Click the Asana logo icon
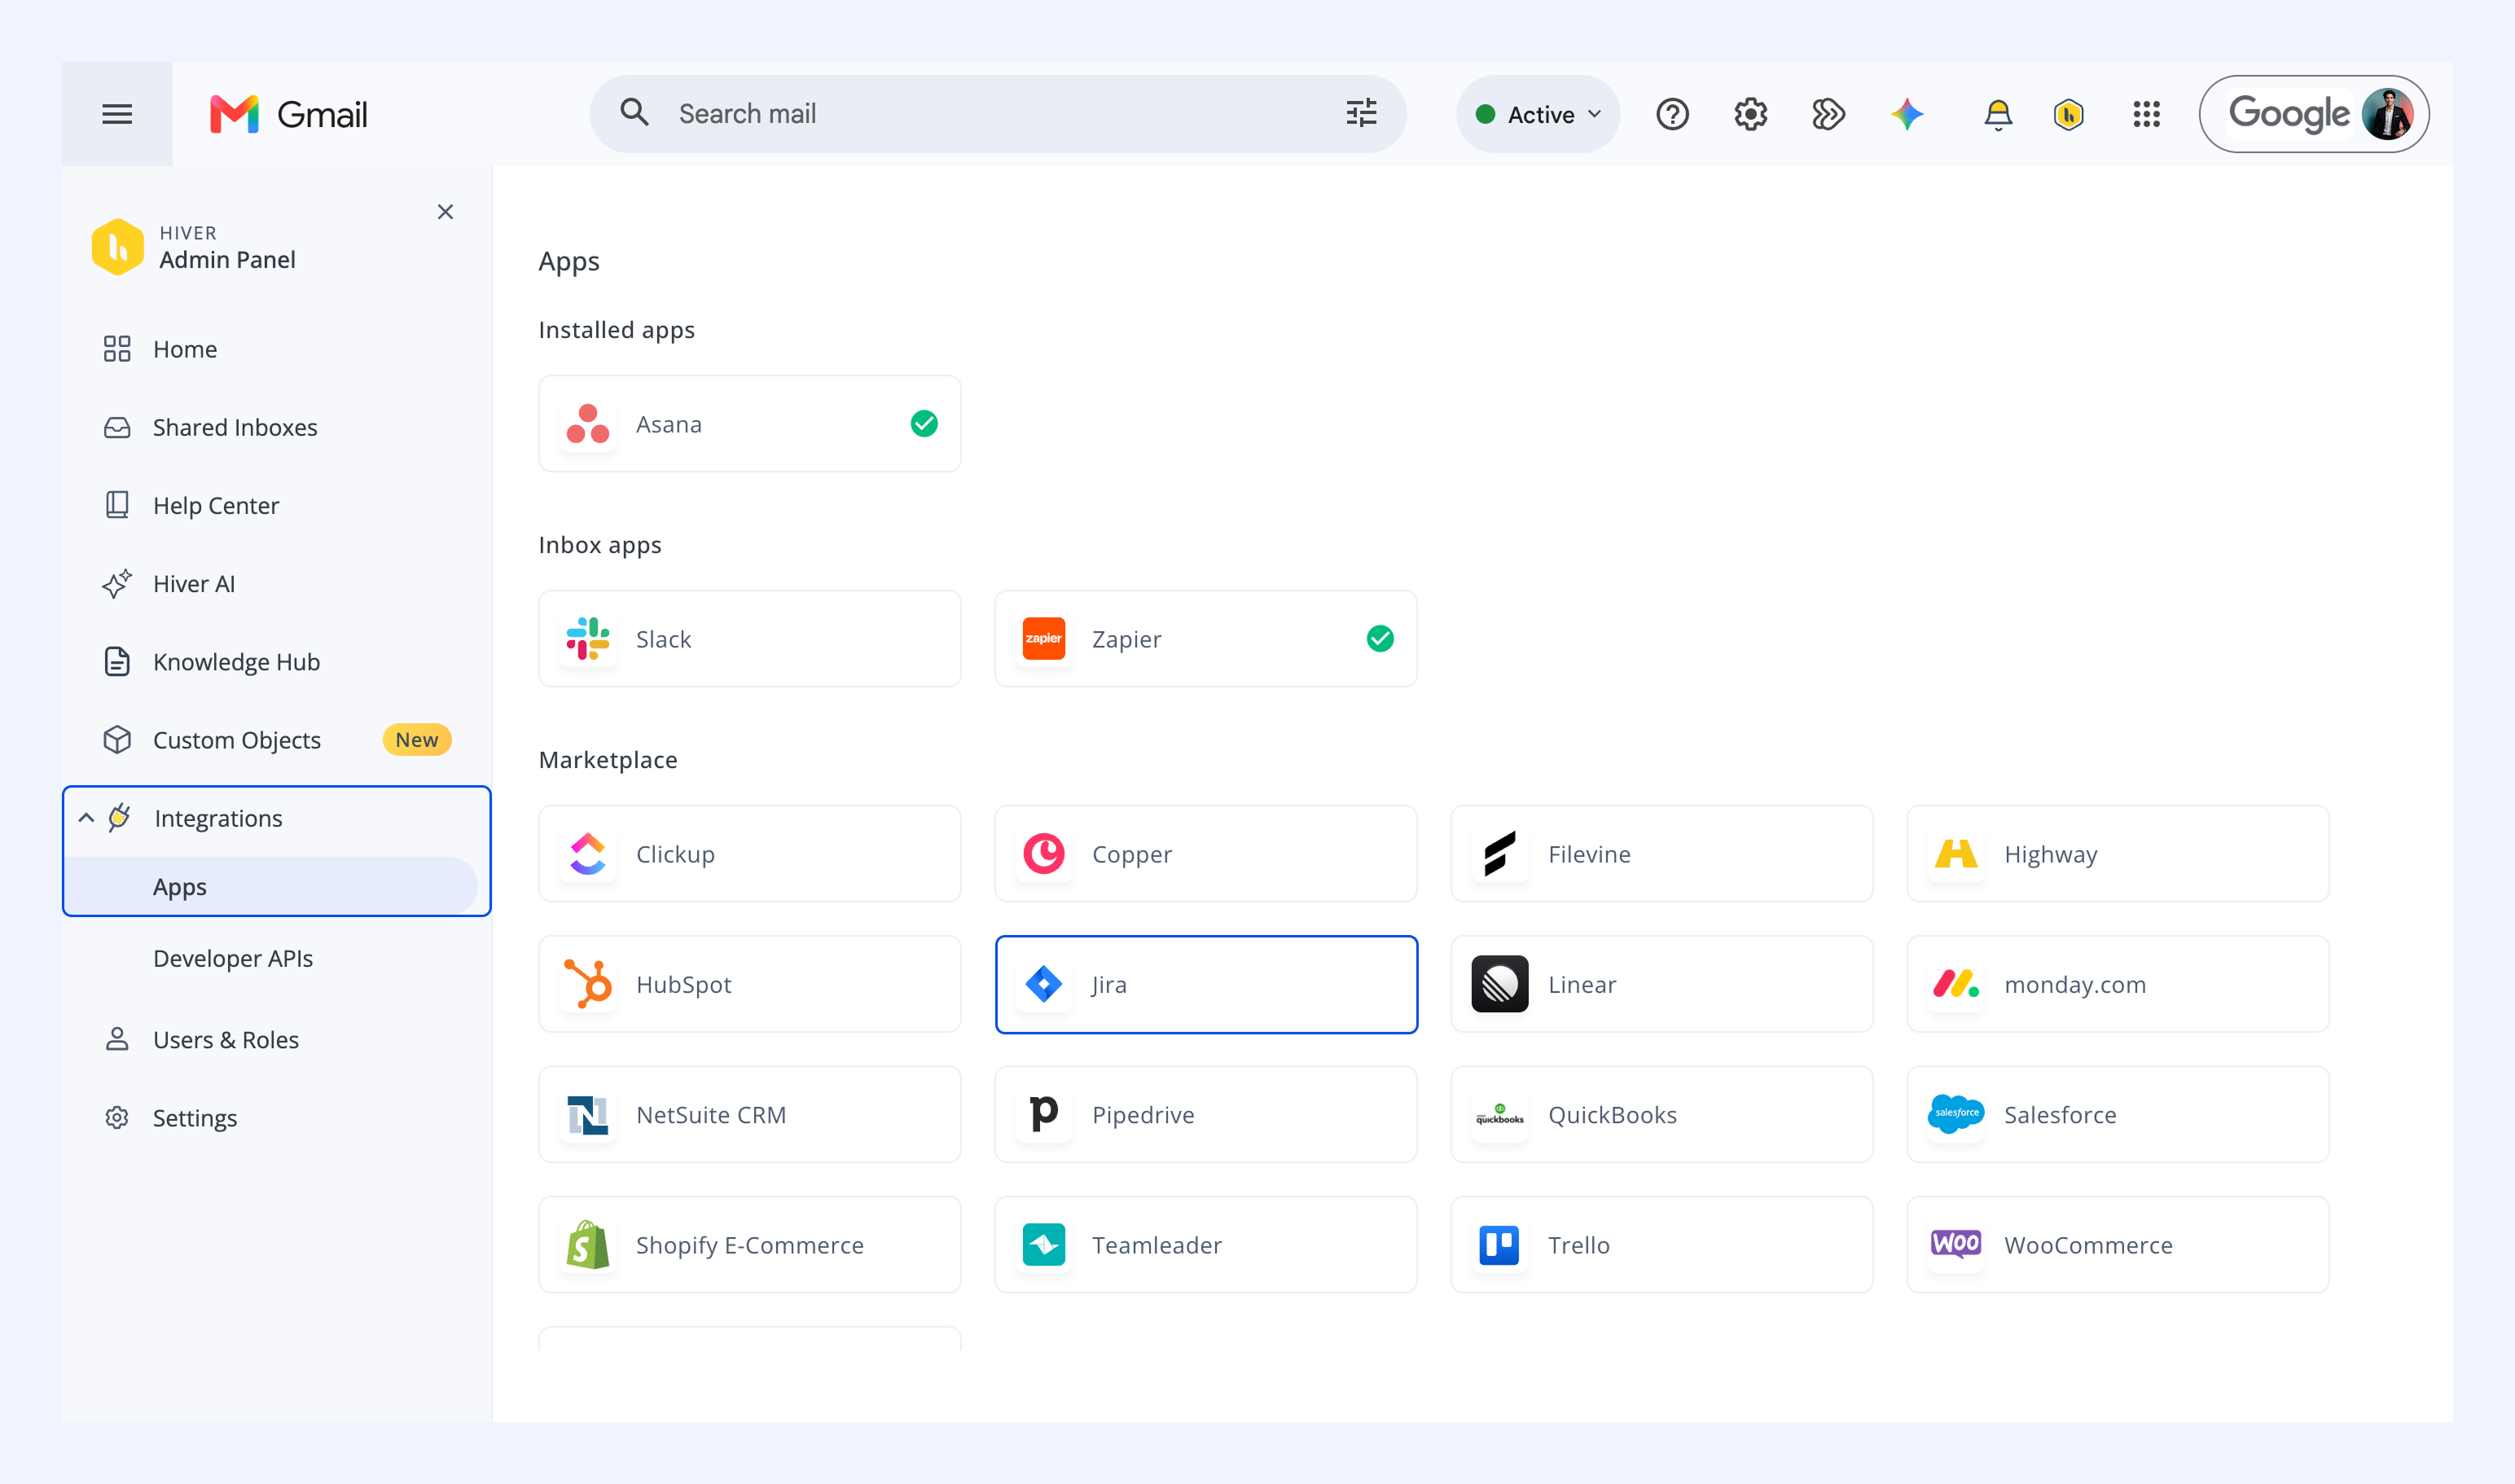Viewport: 2515px width, 1484px height. pyautogui.click(x=588, y=424)
